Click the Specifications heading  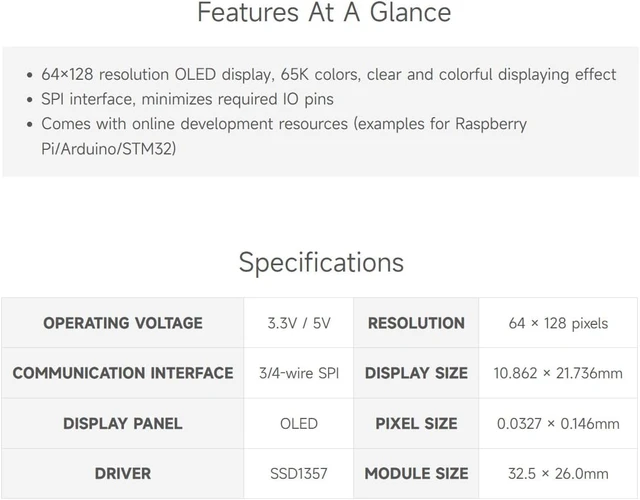pos(321,262)
